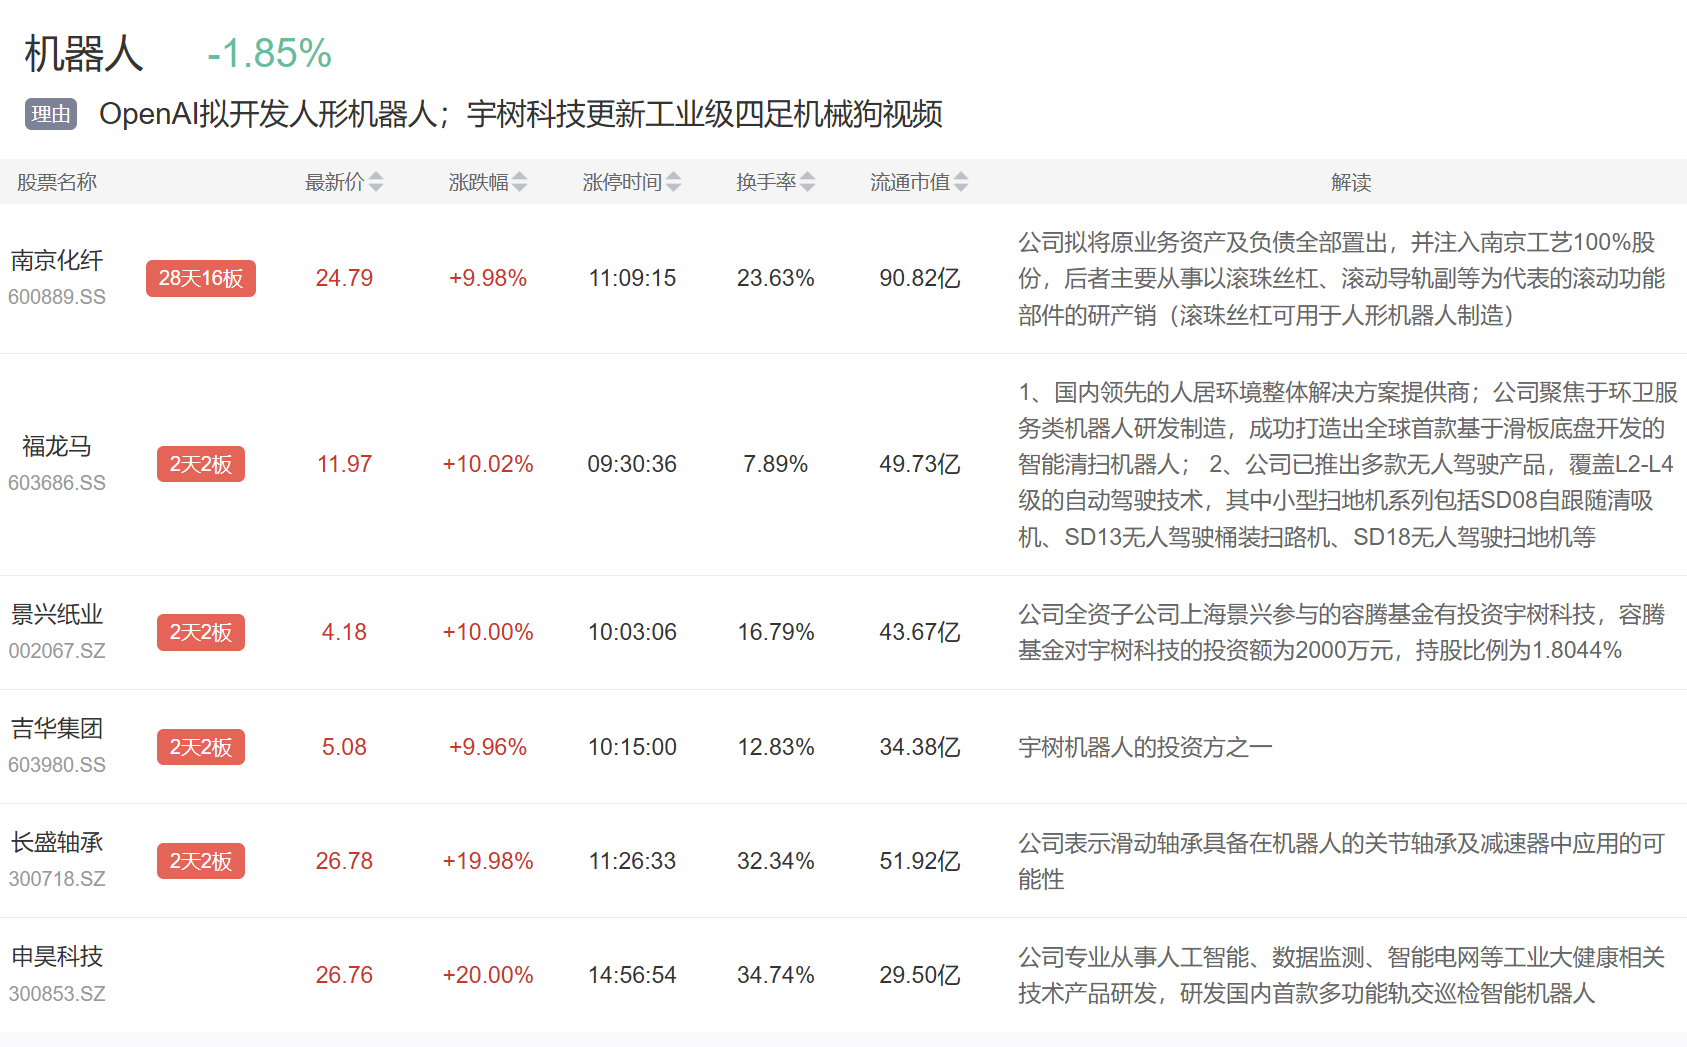Open the 景兴纸业 stock page
The height and width of the screenshot is (1047, 1687).
point(57,615)
